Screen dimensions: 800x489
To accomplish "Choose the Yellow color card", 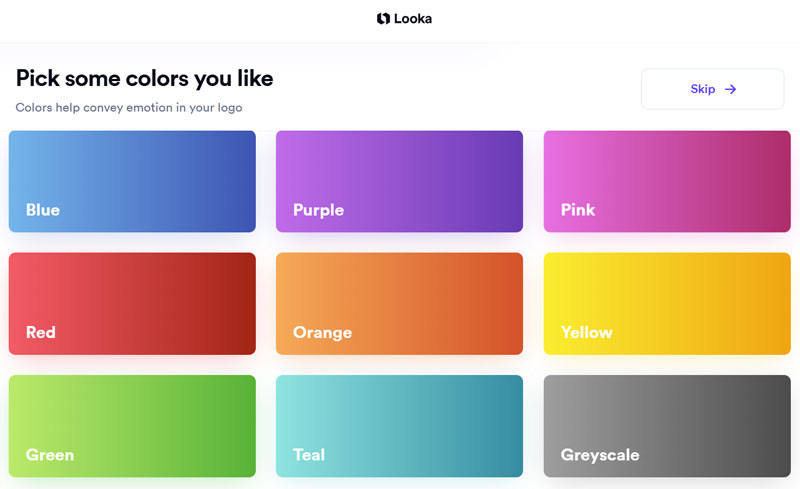I will [667, 303].
